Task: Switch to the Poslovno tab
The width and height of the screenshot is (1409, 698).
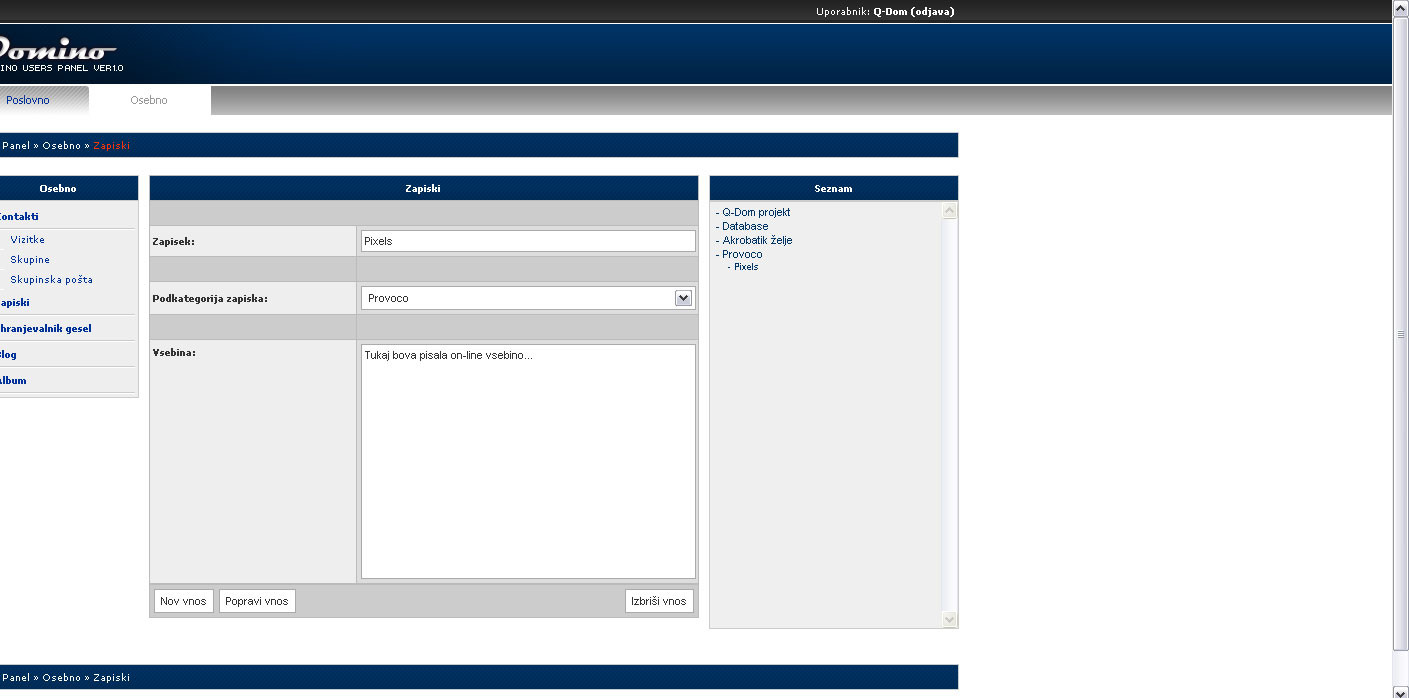Action: tap(28, 100)
